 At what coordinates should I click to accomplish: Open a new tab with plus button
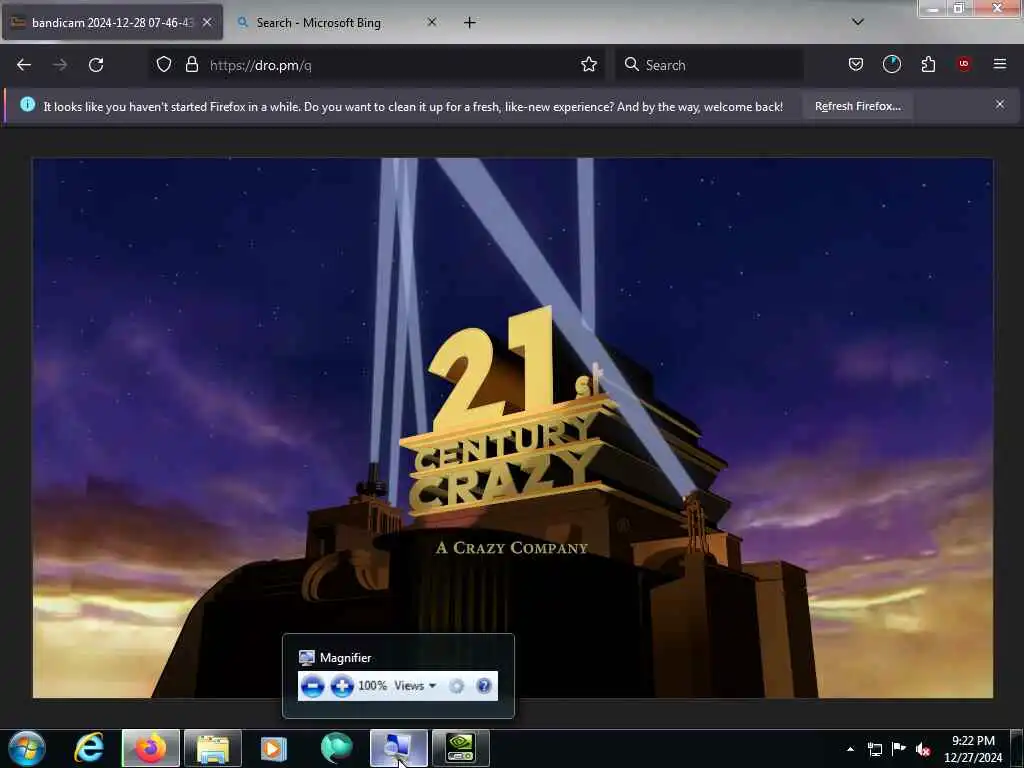[470, 22]
